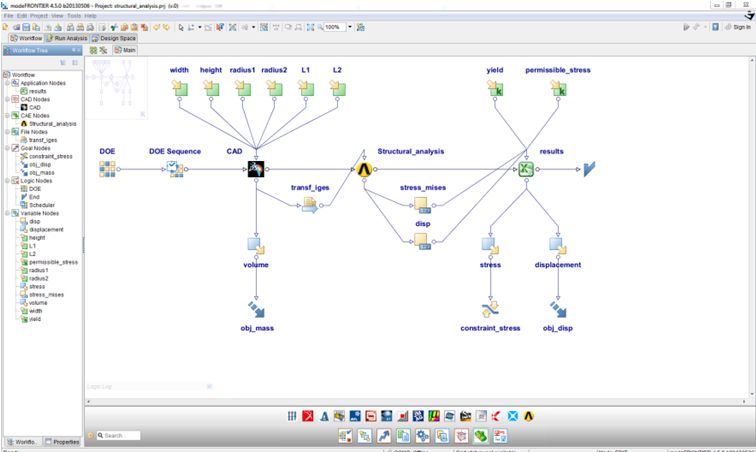The width and height of the screenshot is (756, 452).
Task: Click the constraint_stress node icon
Action: pyautogui.click(x=491, y=310)
